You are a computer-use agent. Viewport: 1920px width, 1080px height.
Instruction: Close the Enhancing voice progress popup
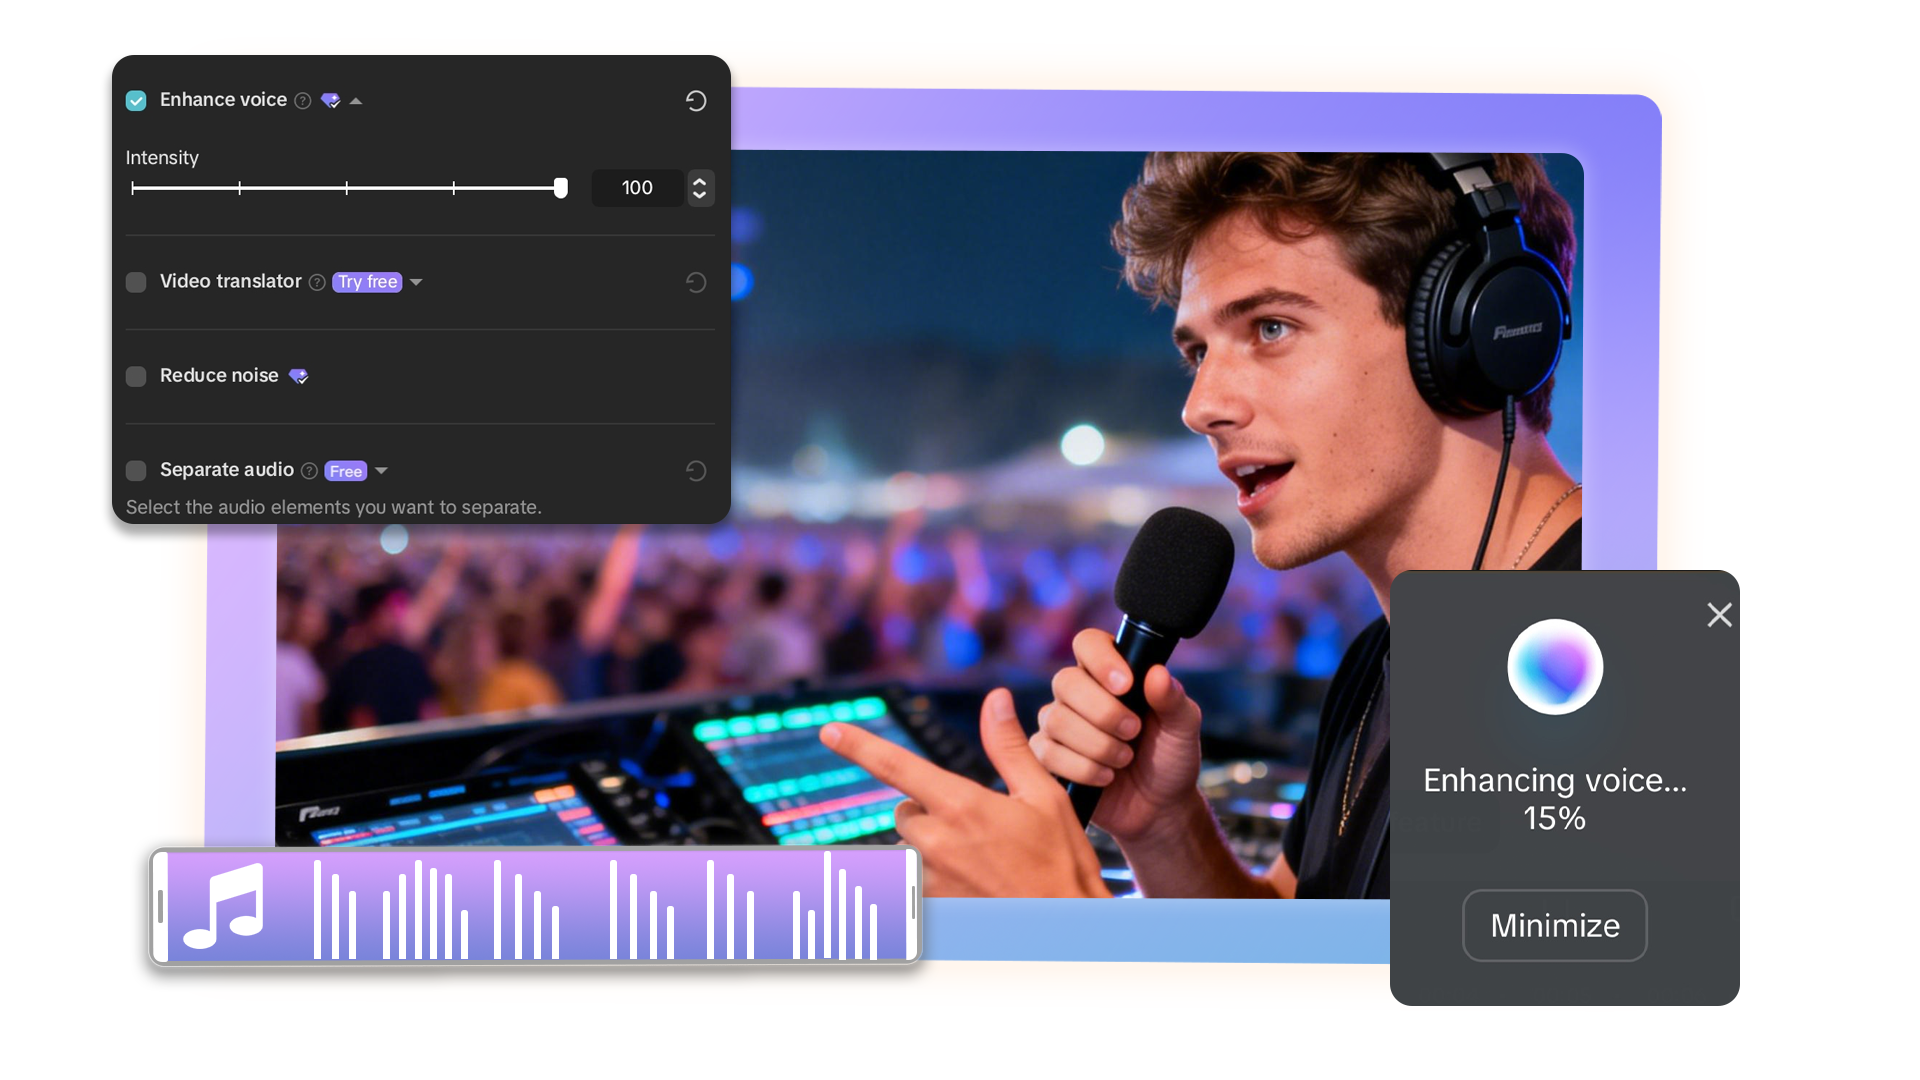point(1719,615)
